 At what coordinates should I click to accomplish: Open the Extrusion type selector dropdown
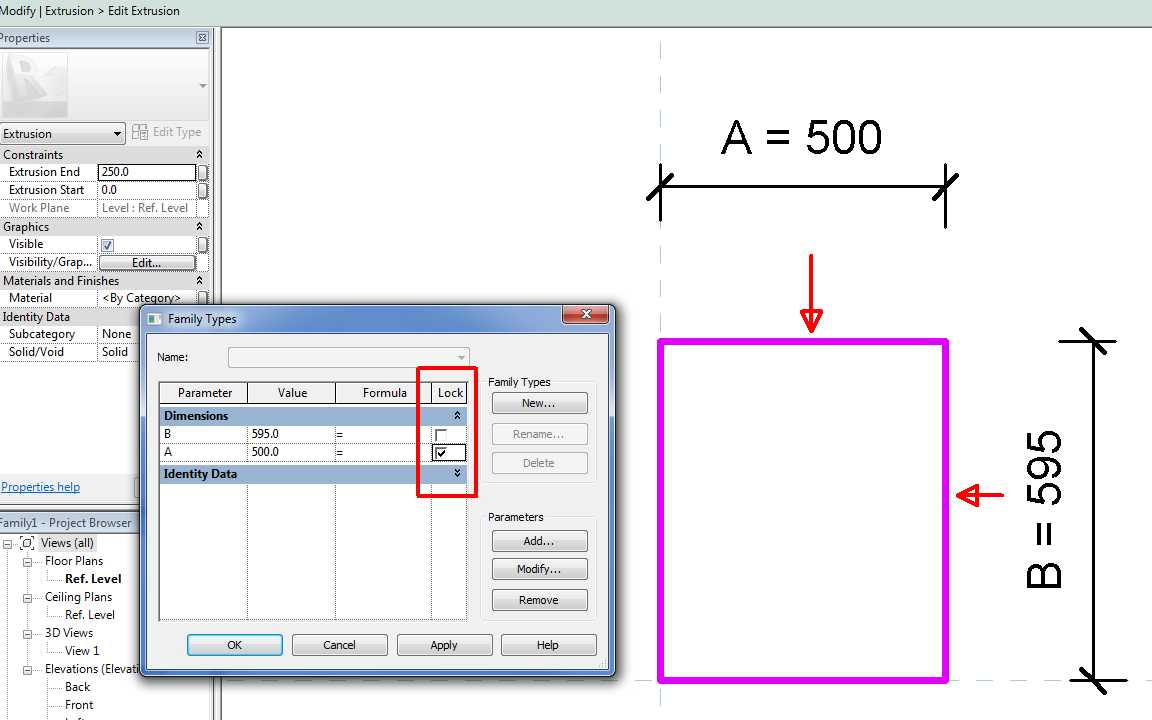[117, 134]
